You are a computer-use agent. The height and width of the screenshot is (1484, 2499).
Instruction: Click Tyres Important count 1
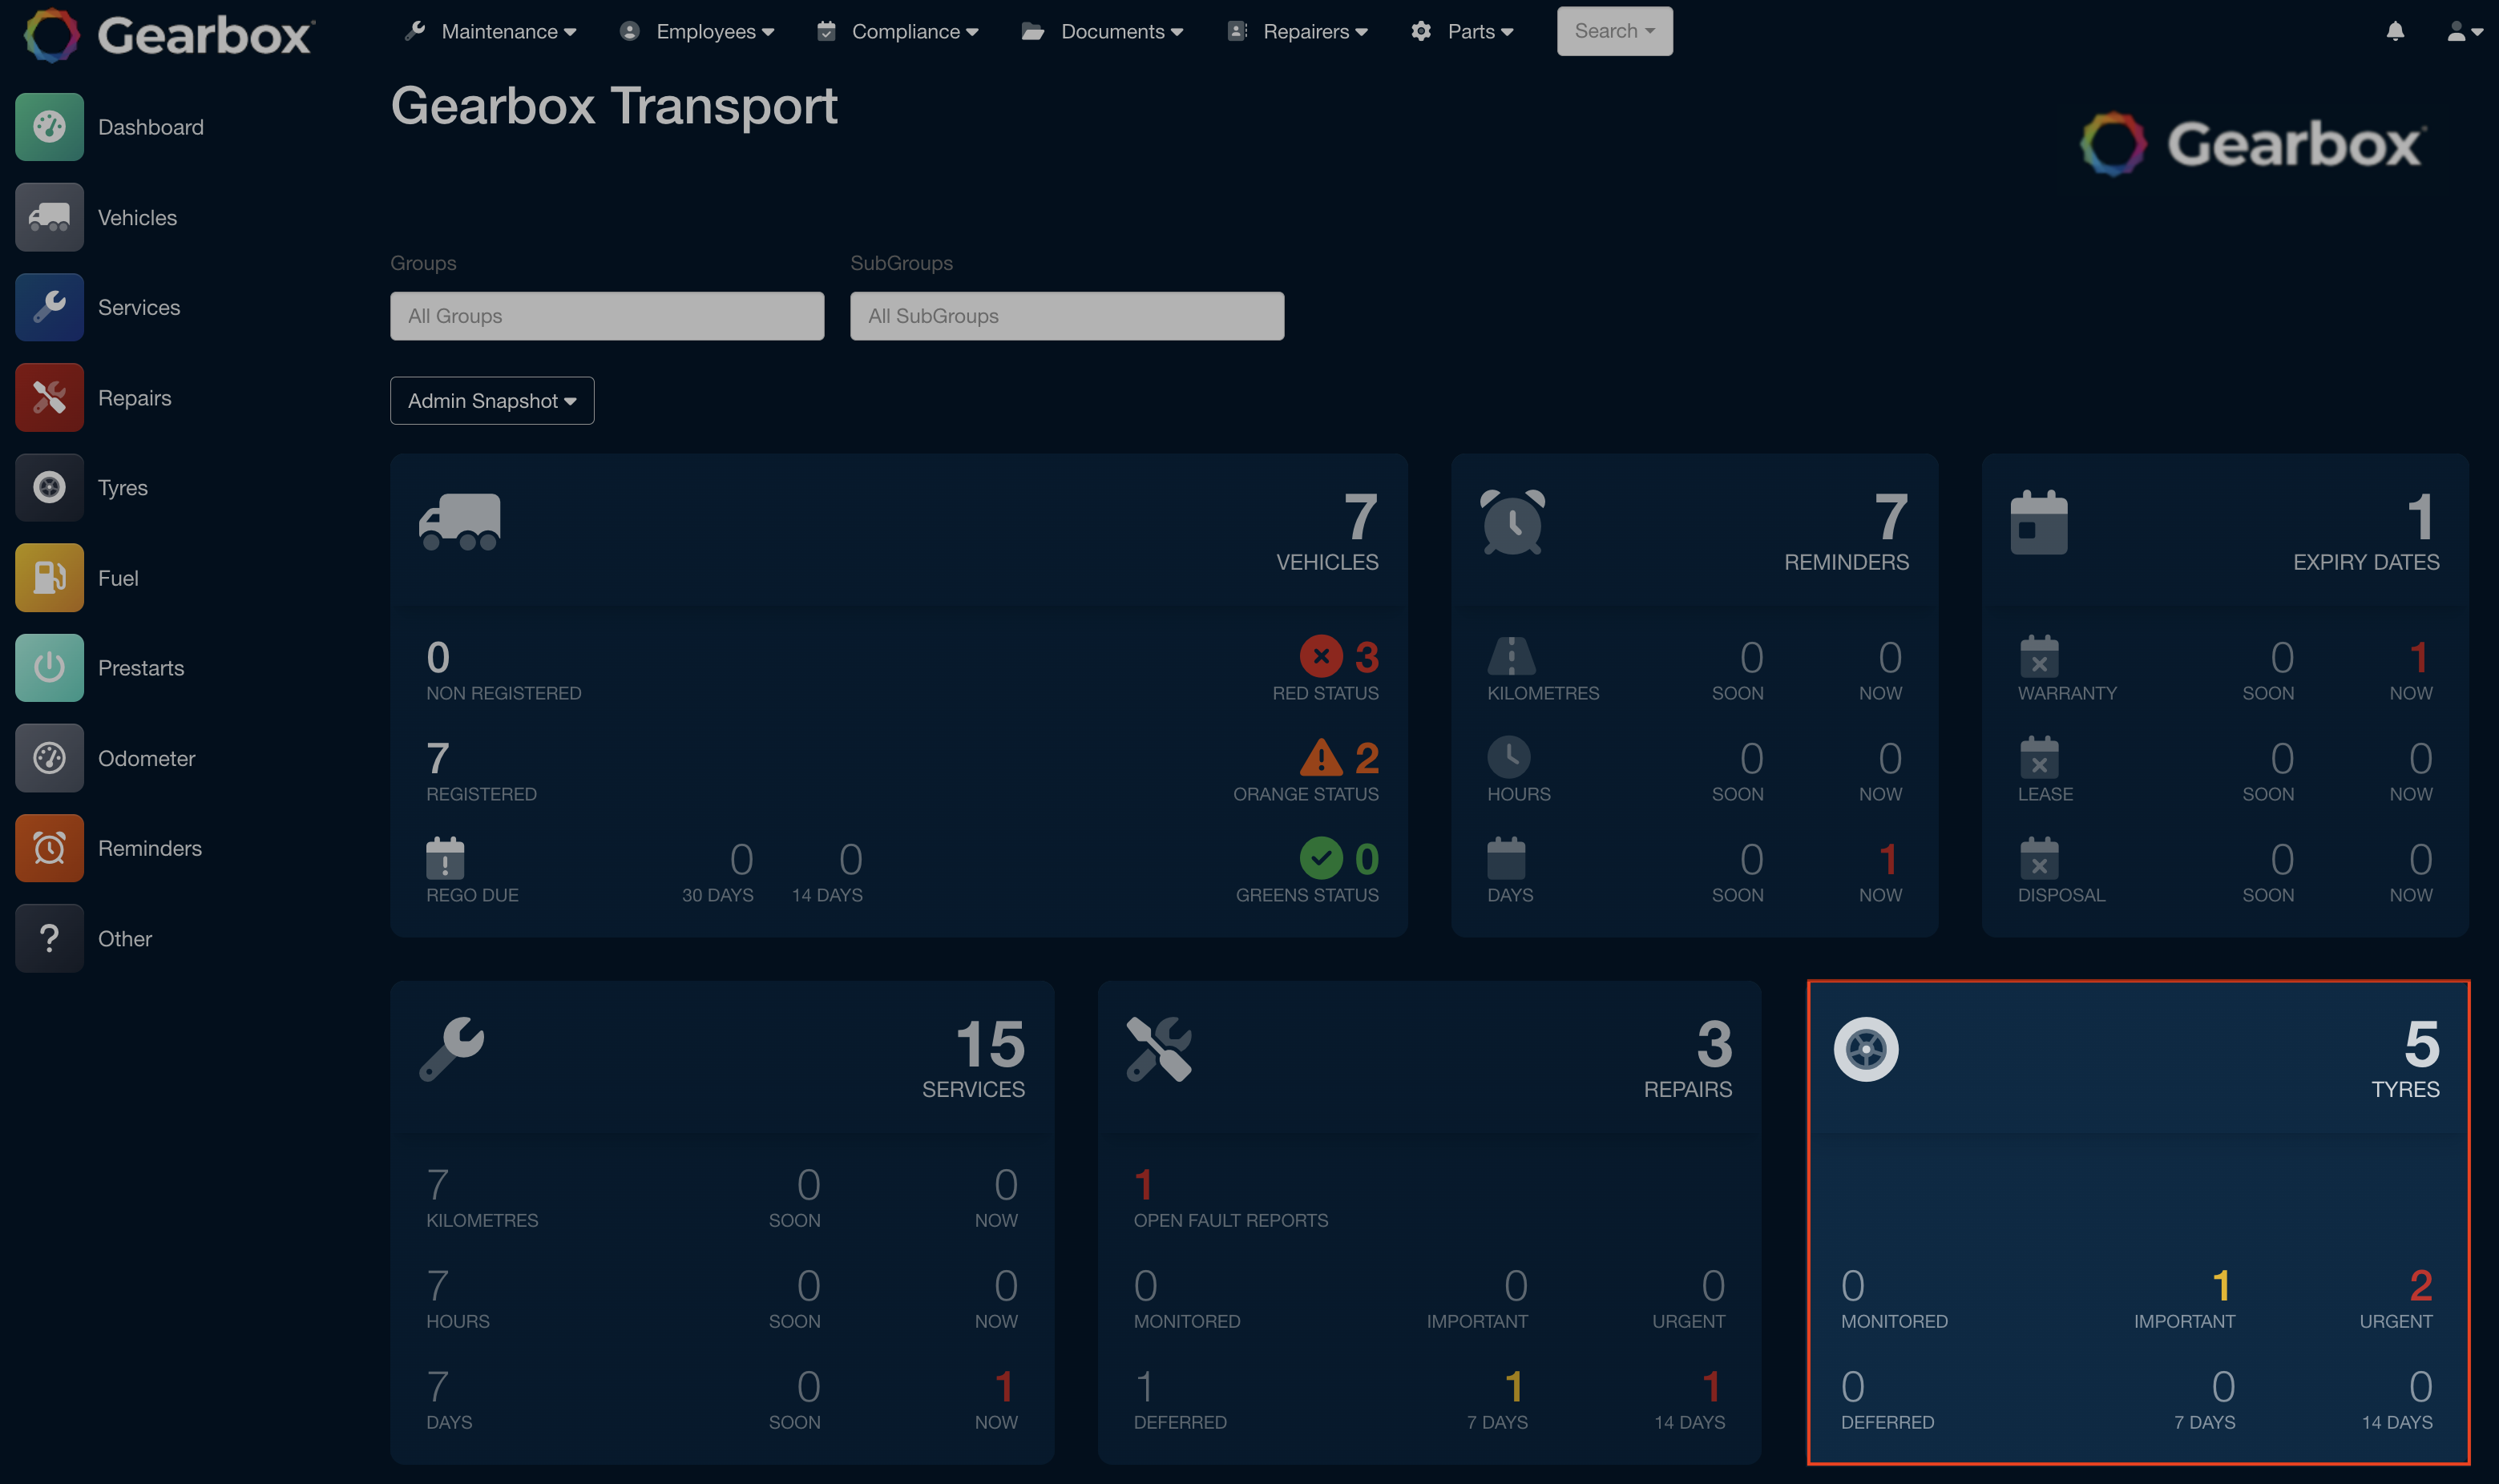click(x=2221, y=1285)
